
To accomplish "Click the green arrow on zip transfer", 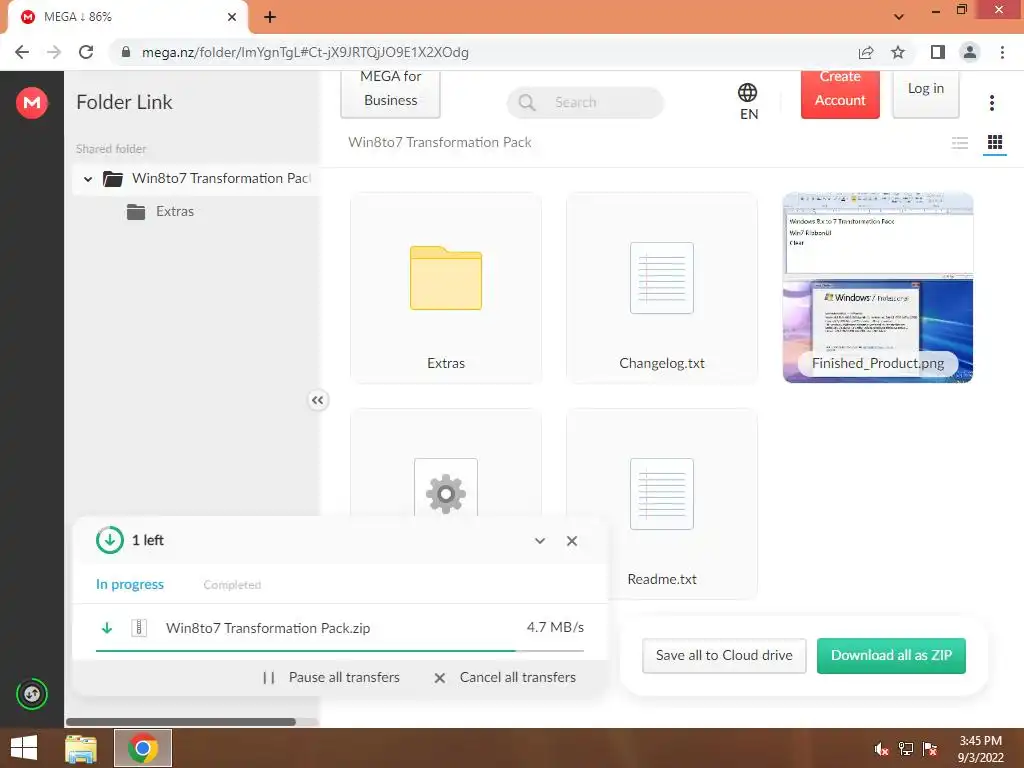I will click(107, 628).
